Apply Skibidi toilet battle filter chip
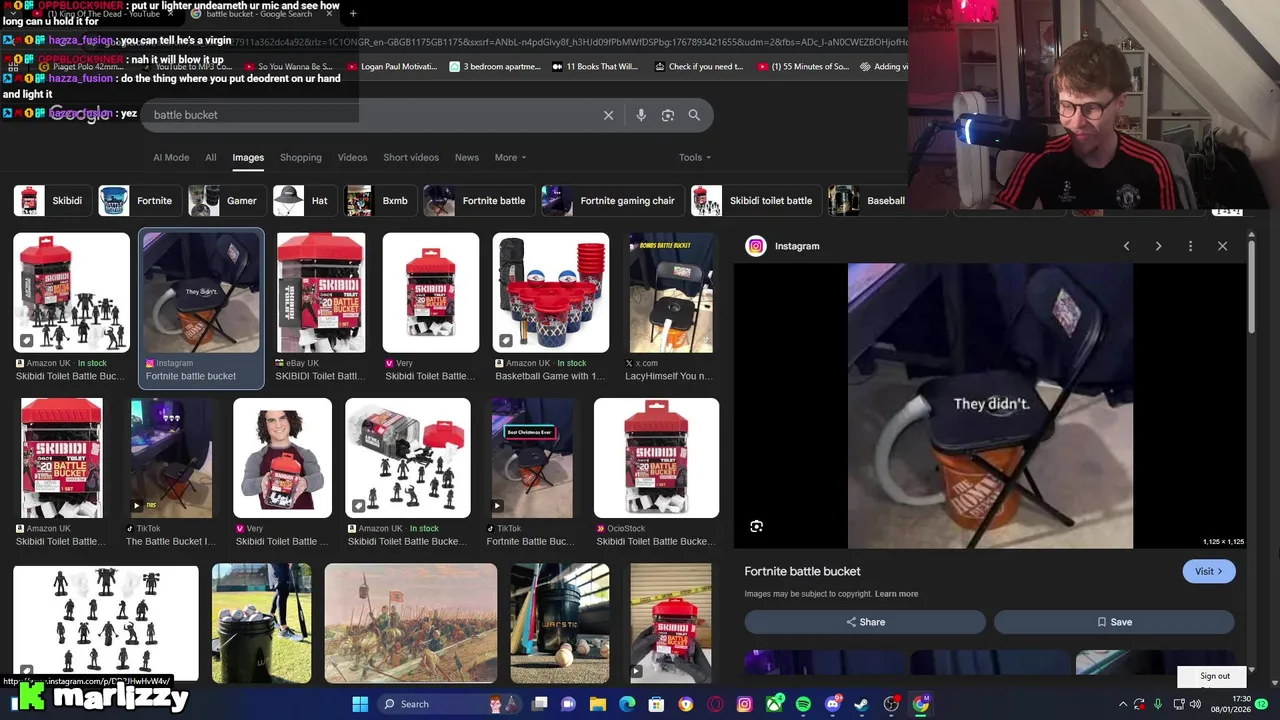Image resolution: width=1280 pixels, height=720 pixels. 756,201
